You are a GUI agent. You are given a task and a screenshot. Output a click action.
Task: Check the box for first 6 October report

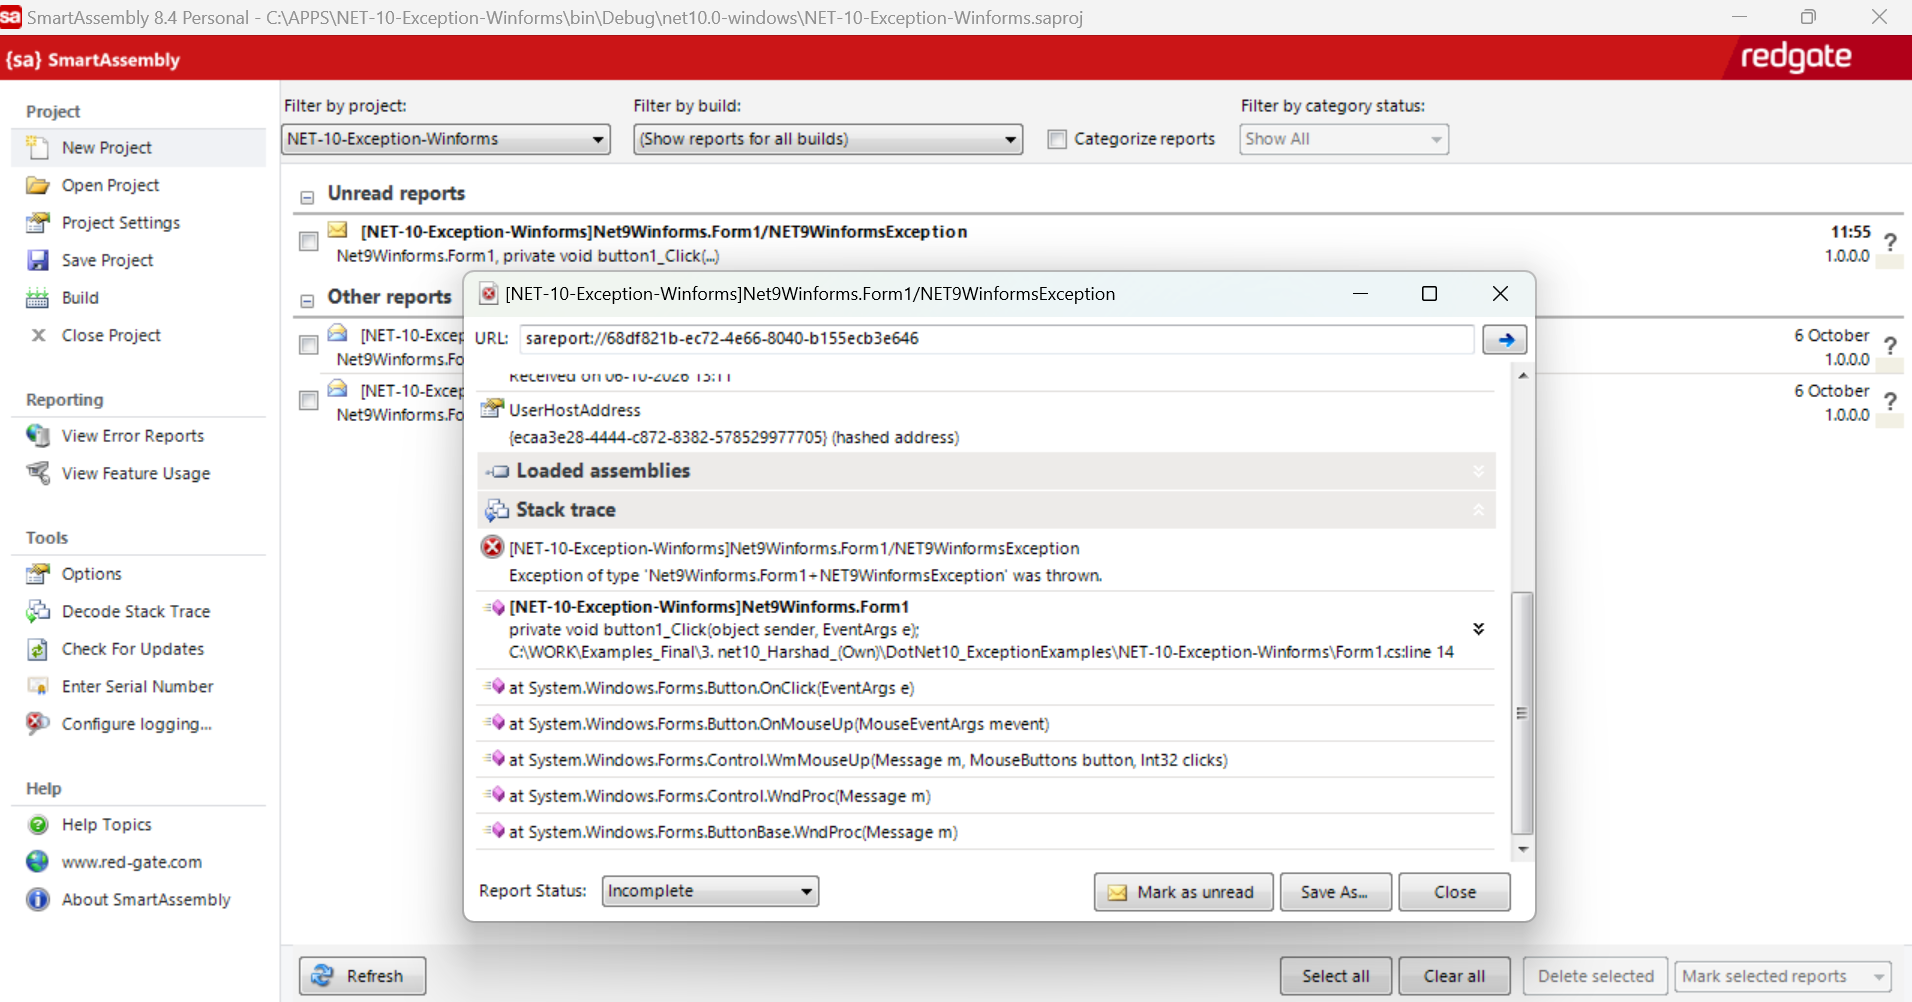coord(309,345)
